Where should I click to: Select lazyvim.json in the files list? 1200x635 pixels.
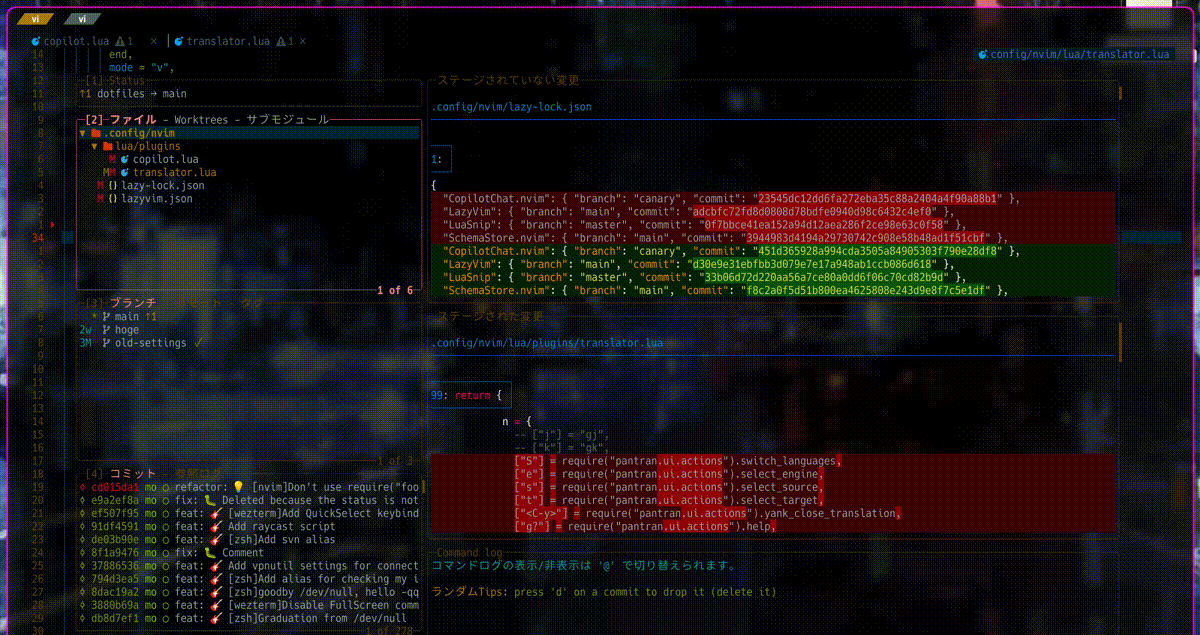(157, 199)
